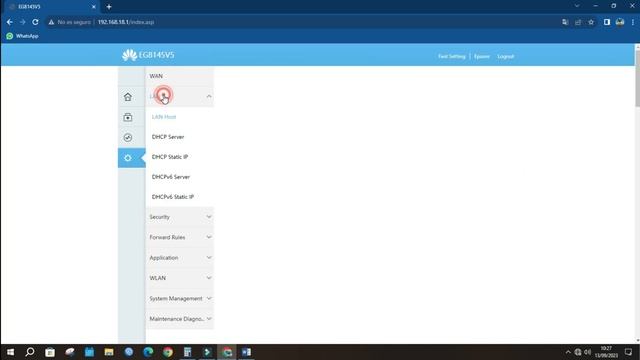This screenshot has width=640, height=360.
Task: Open the browser tab search dropdown
Action: (x=577, y=6)
